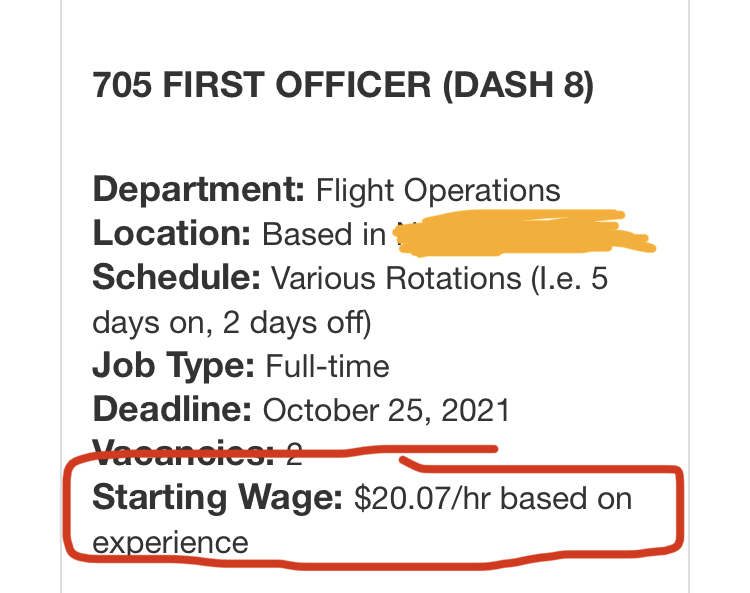Image resolution: width=750 pixels, height=593 pixels.
Task: Click the Deadline label
Action: point(172,409)
